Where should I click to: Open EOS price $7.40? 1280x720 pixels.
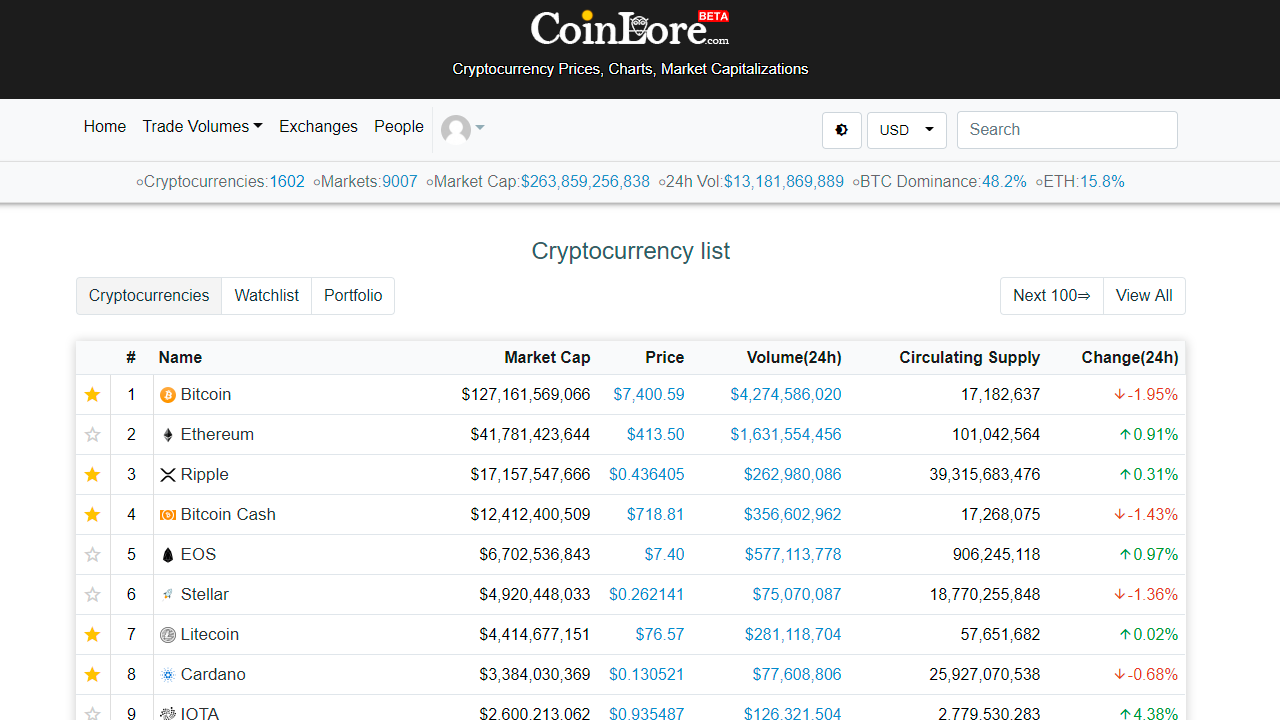[x=665, y=555]
